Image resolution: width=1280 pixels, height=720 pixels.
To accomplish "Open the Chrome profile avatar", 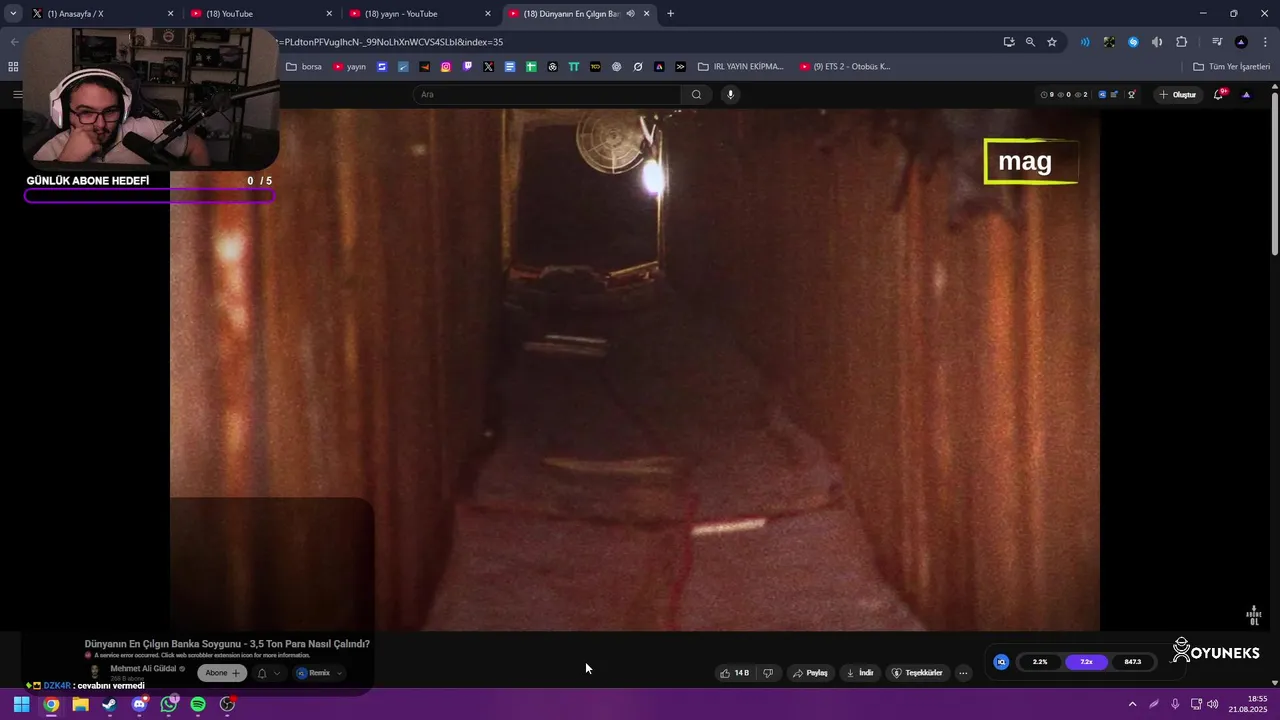I will (1241, 42).
